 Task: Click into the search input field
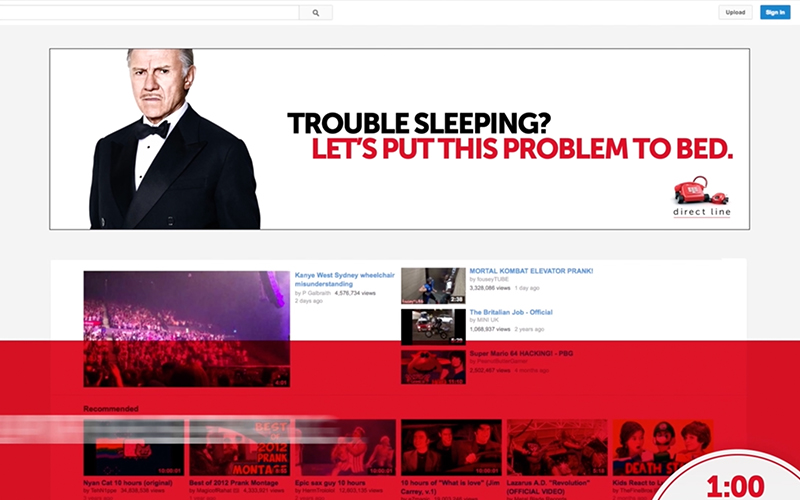pos(149,13)
